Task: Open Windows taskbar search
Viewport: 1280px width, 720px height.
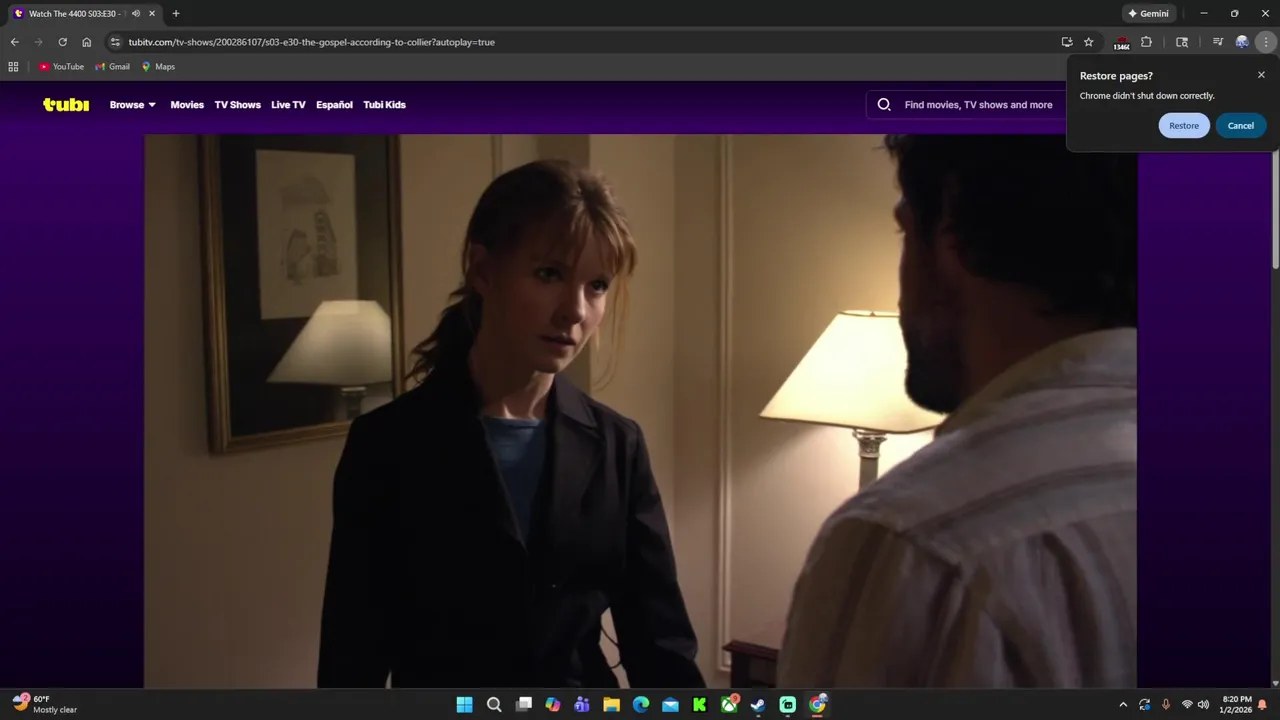Action: pyautogui.click(x=494, y=704)
